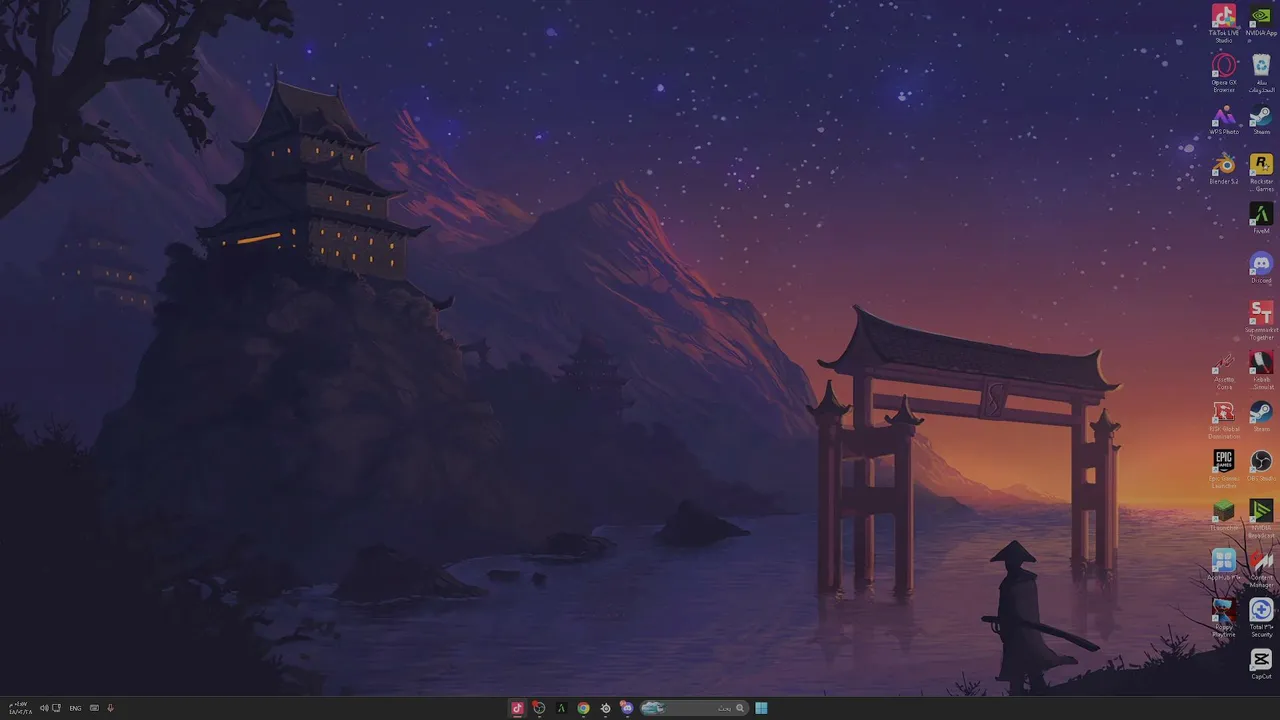The height and width of the screenshot is (720, 1280).
Task: Select the TLauncher Minecraft shortcut
Action: click(x=1223, y=515)
